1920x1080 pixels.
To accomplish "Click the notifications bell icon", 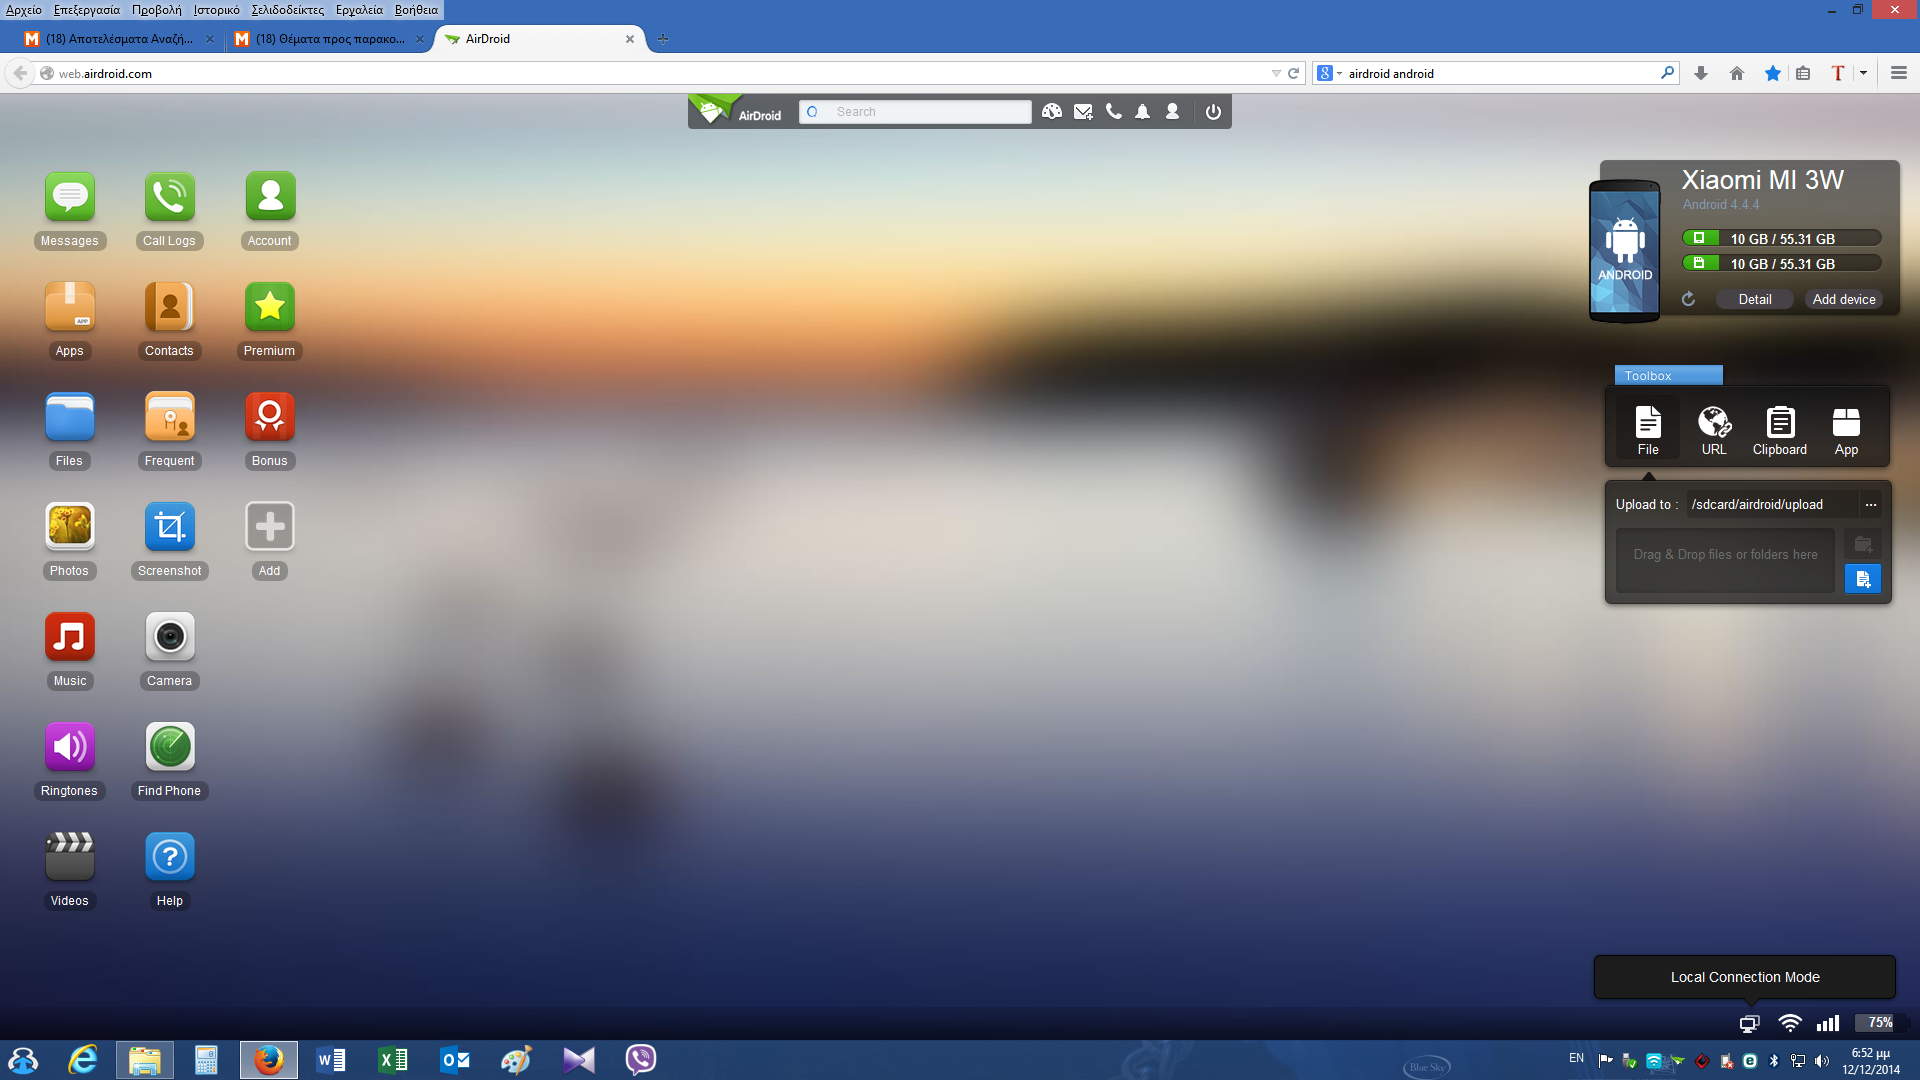I will [x=1142, y=112].
